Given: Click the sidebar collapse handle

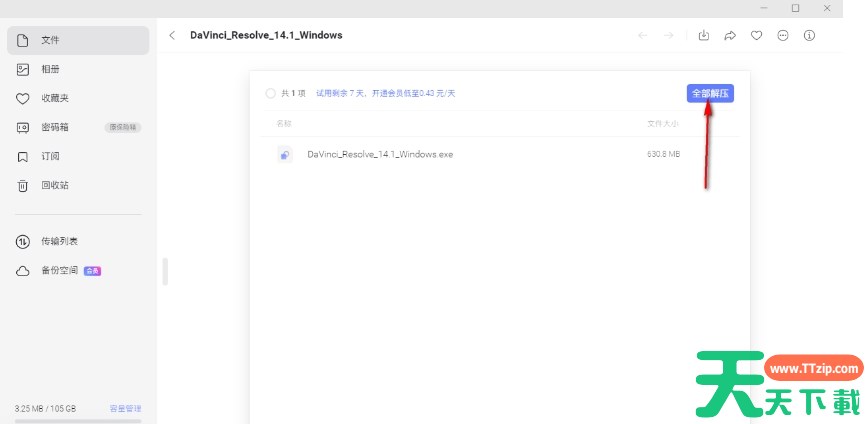Looking at the screenshot, I should point(165,272).
